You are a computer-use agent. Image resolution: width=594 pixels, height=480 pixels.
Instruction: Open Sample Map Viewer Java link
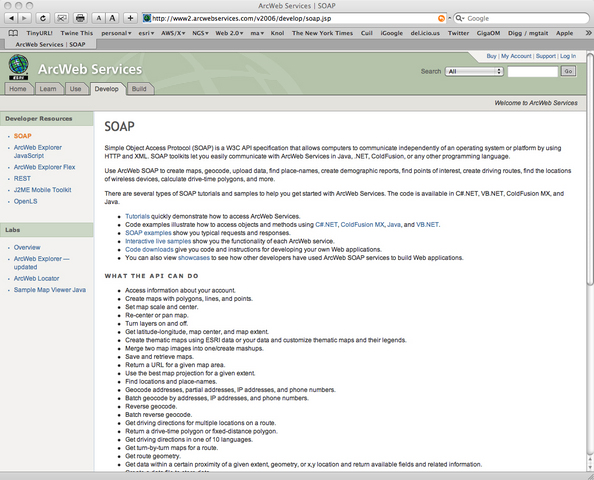pos(50,290)
